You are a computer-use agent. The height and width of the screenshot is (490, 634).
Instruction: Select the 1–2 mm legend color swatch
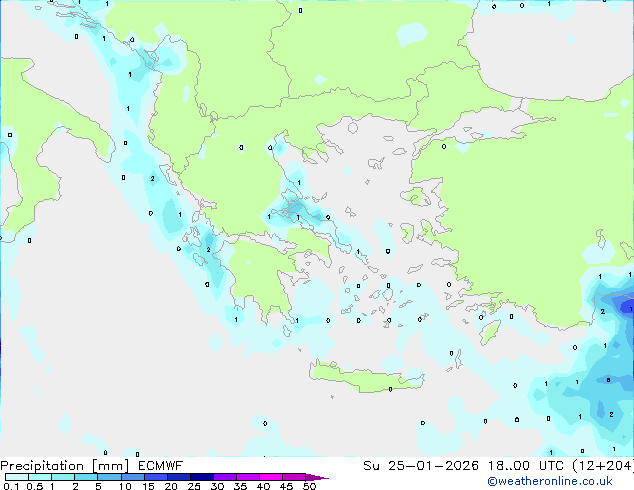coord(63,477)
